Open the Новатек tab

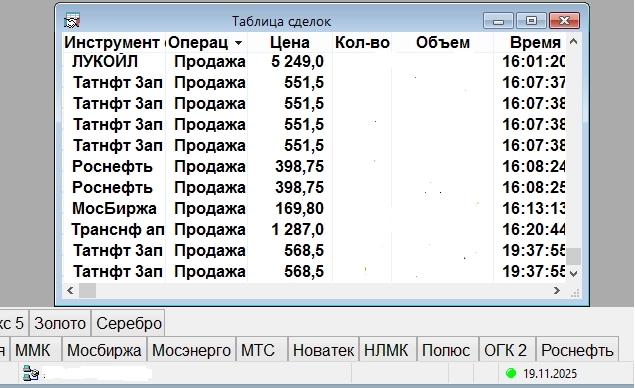point(323,350)
